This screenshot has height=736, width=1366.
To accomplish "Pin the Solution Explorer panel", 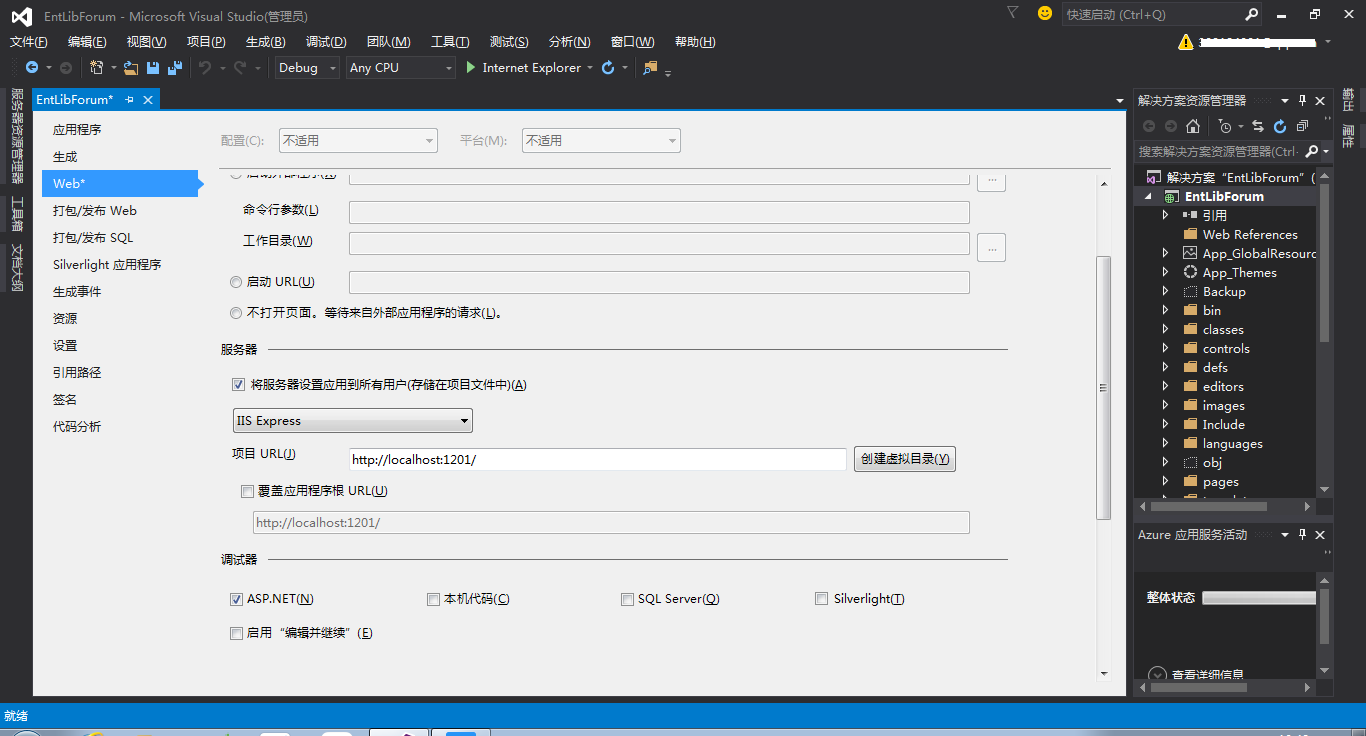I will 1302,100.
